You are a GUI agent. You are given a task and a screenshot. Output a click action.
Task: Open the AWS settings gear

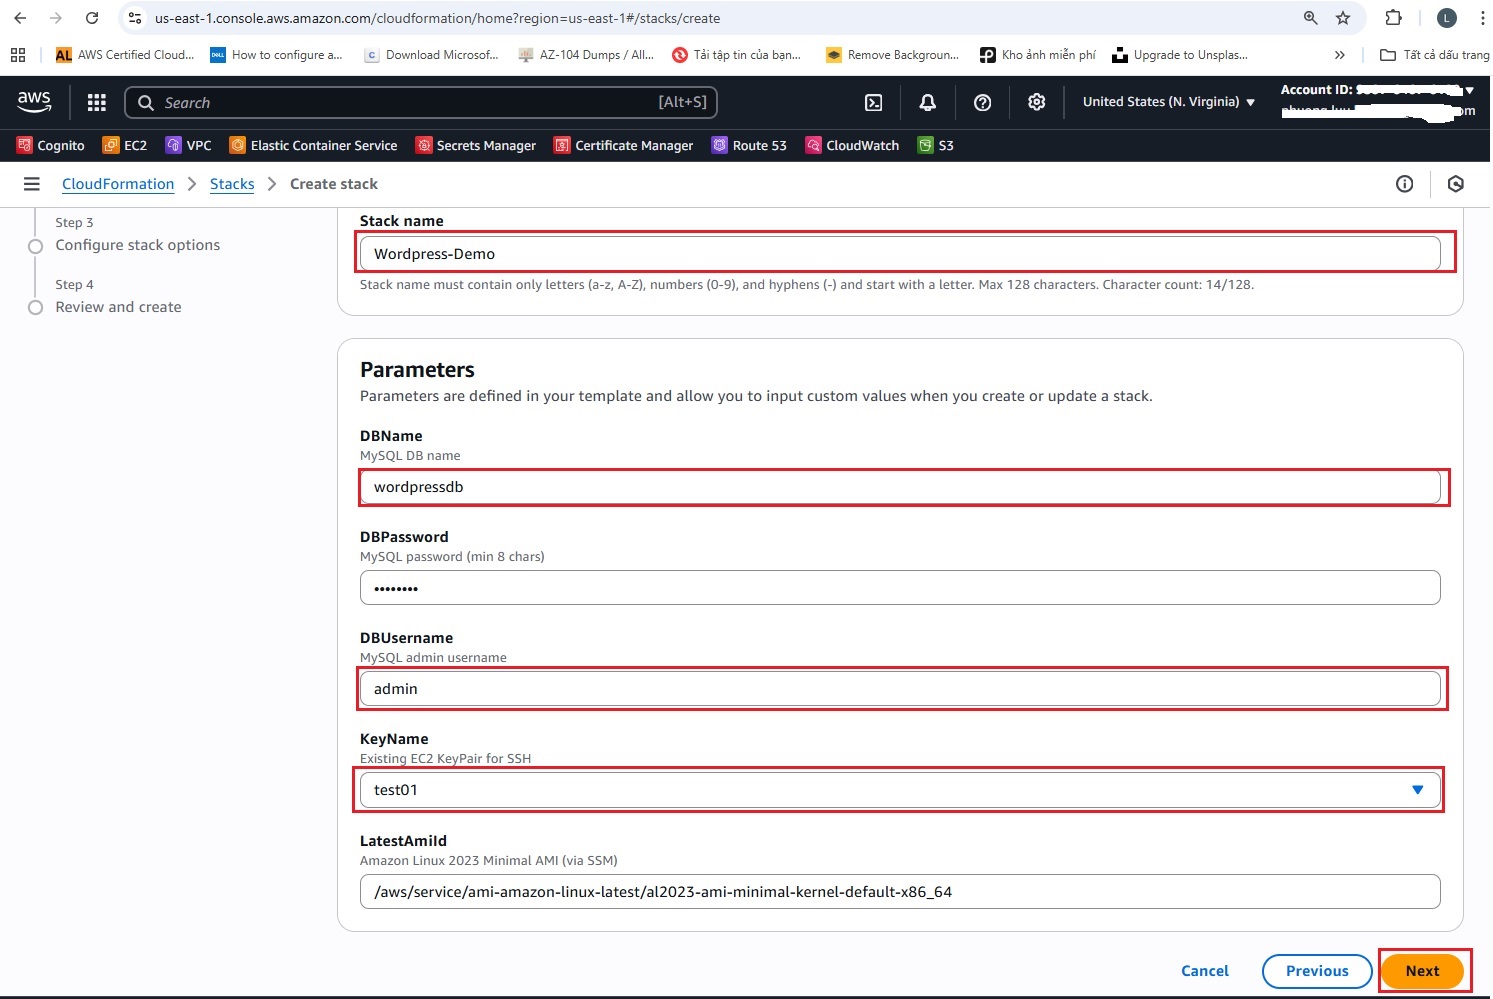(x=1036, y=102)
